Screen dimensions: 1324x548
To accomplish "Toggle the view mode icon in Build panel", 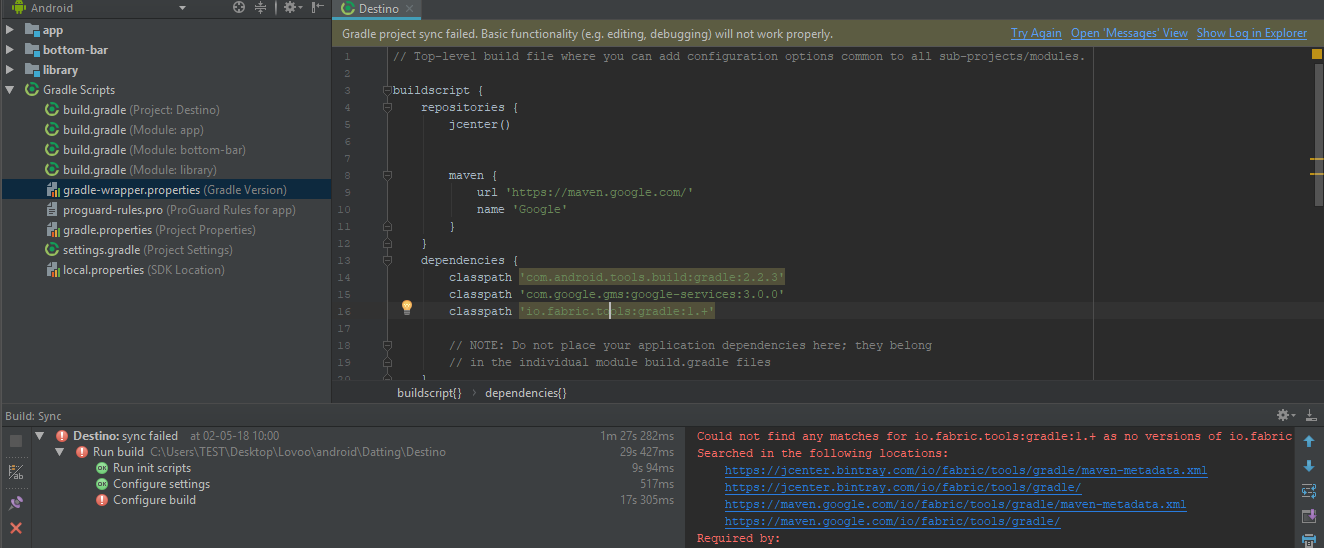I will click(16, 472).
